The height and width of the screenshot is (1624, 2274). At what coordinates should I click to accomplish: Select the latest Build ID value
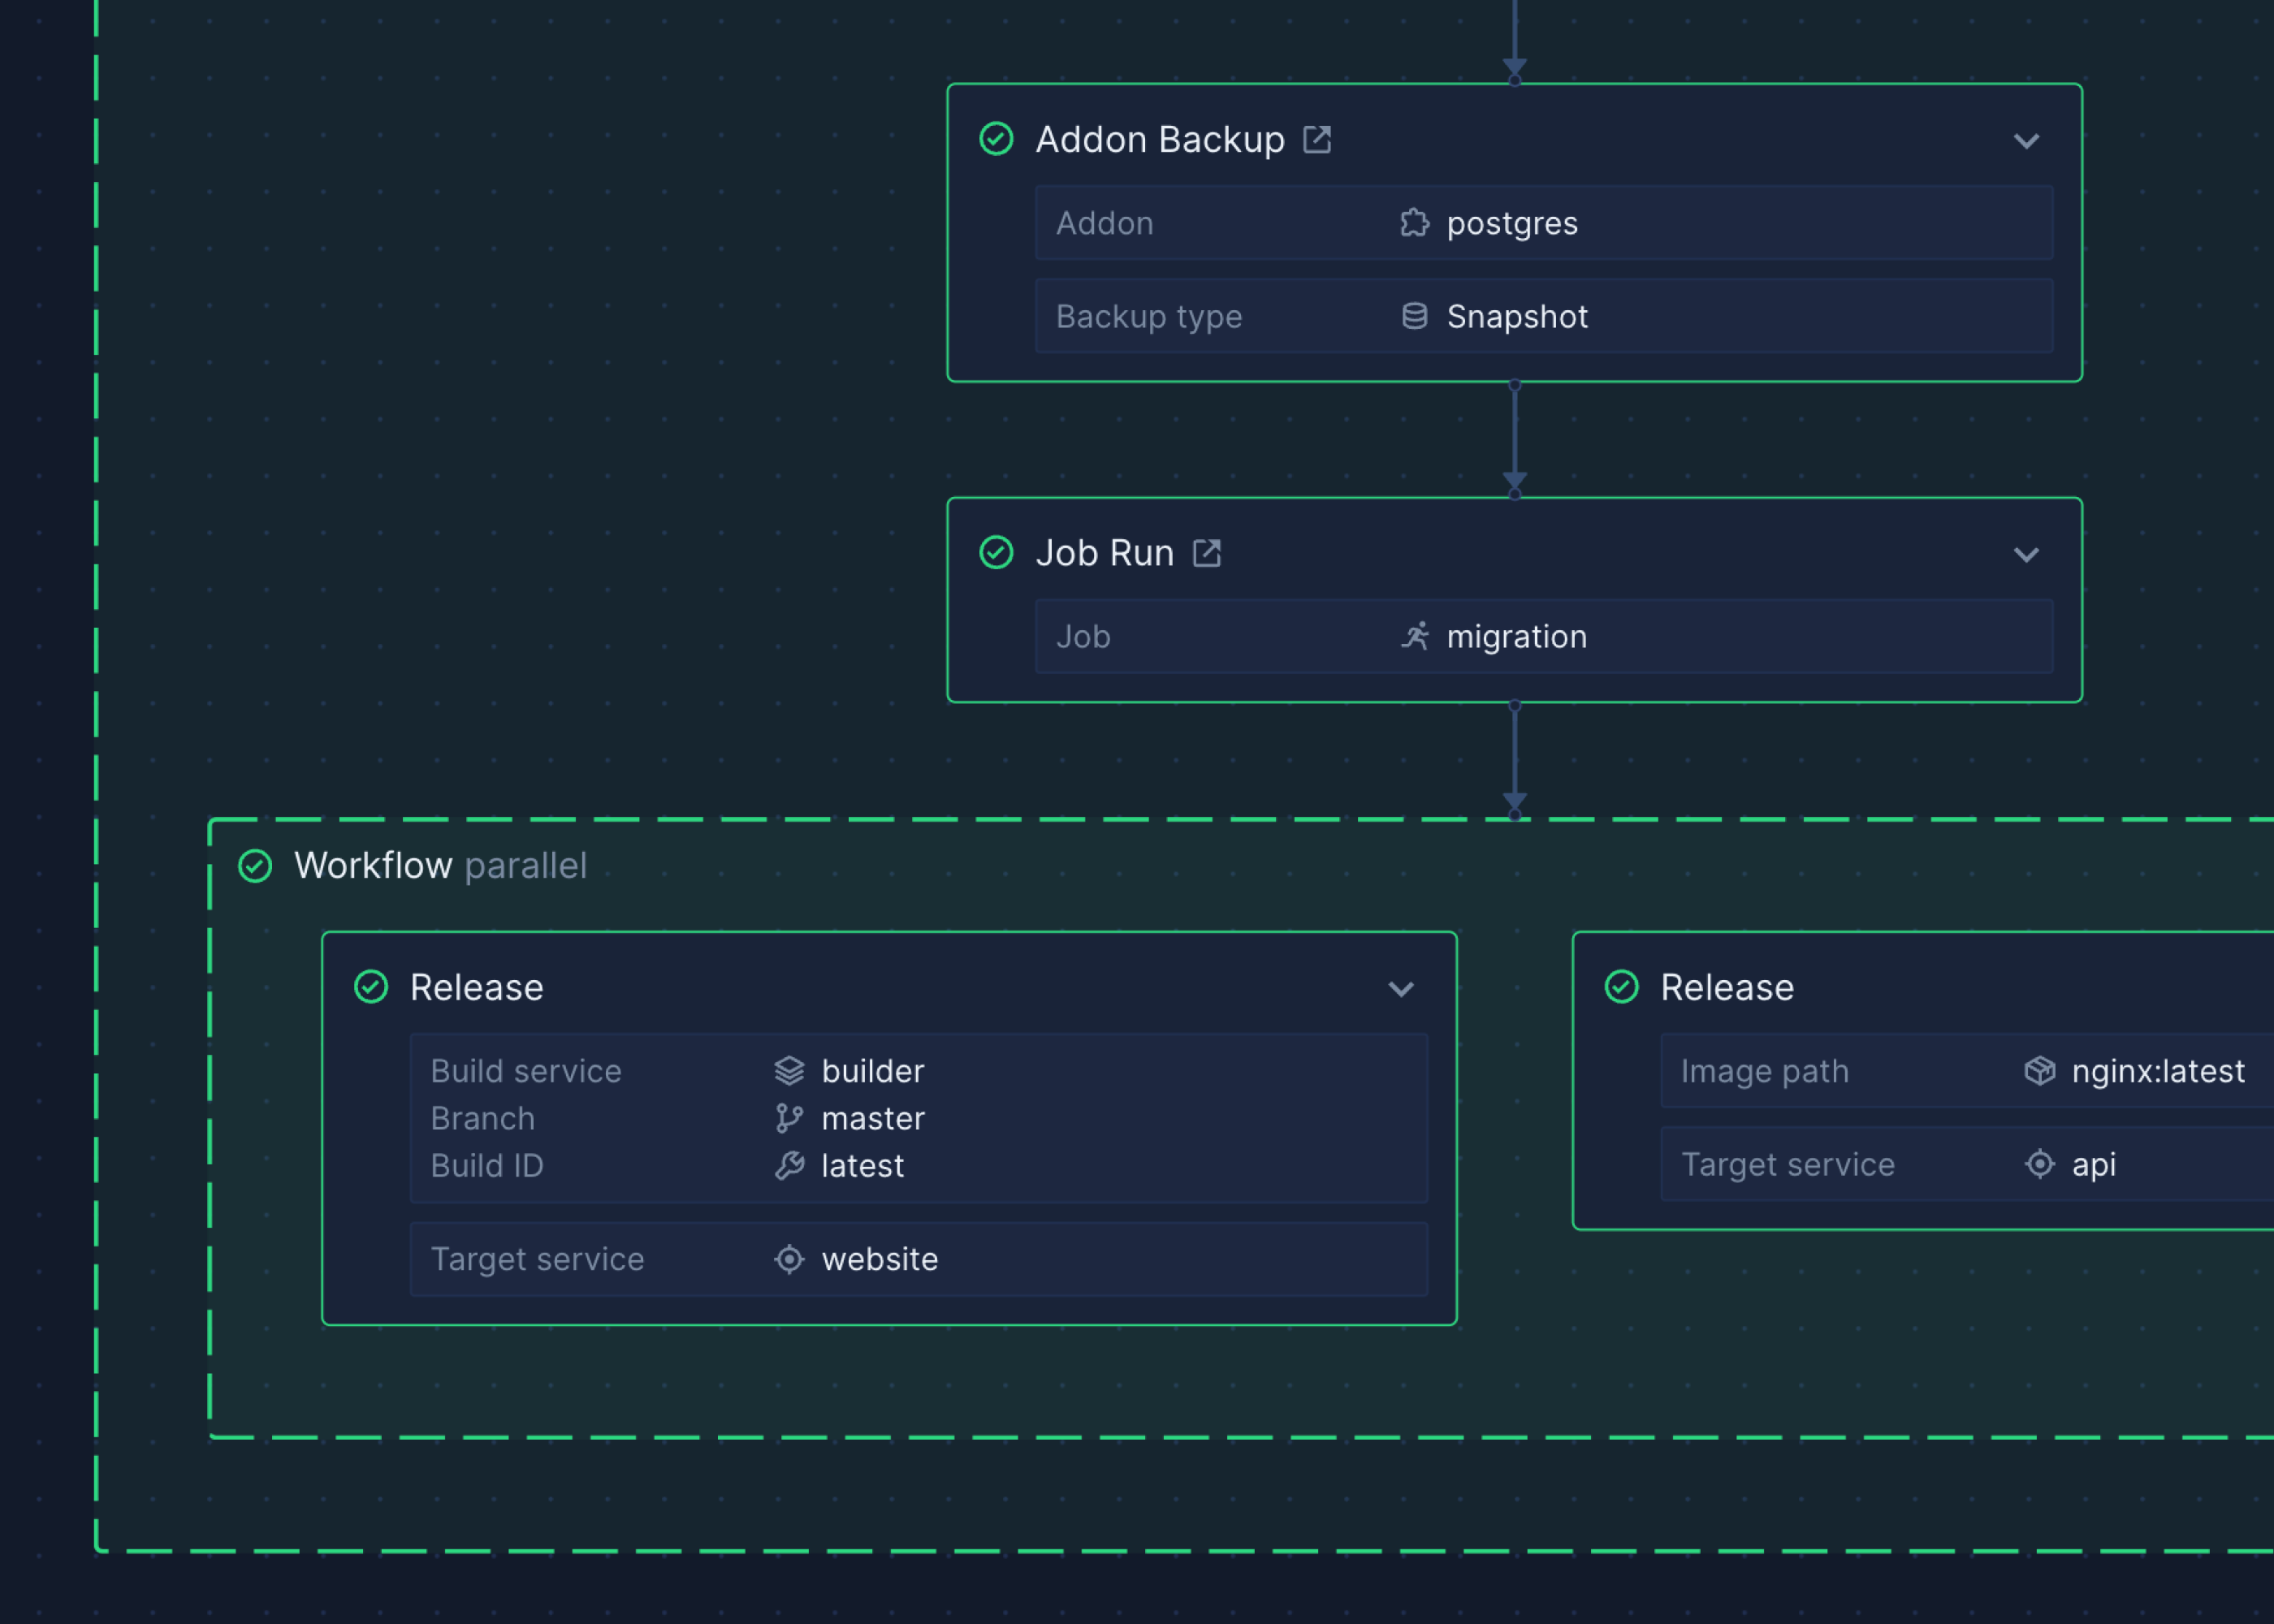point(863,1166)
